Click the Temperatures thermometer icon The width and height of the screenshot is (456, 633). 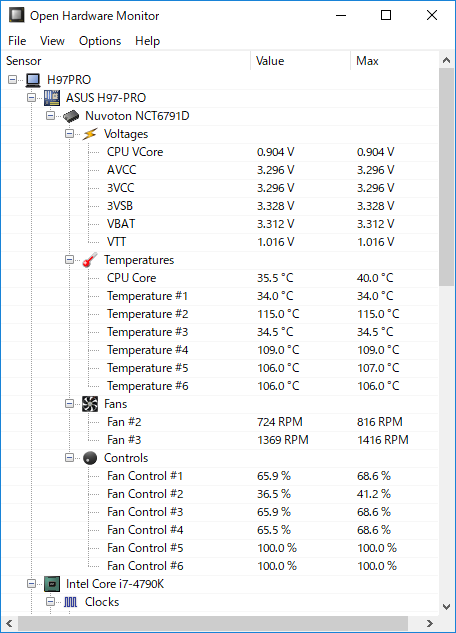[90, 260]
